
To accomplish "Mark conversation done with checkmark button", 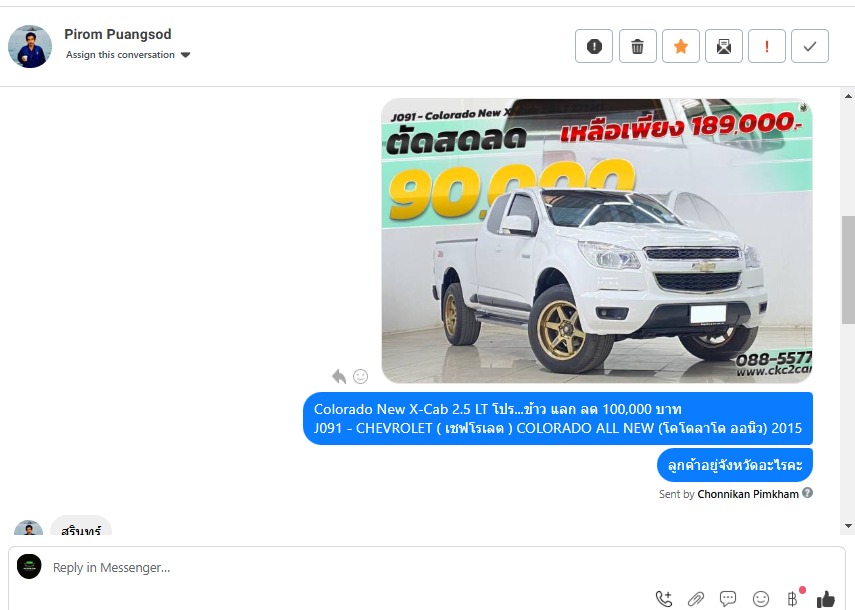I will pyautogui.click(x=810, y=46).
